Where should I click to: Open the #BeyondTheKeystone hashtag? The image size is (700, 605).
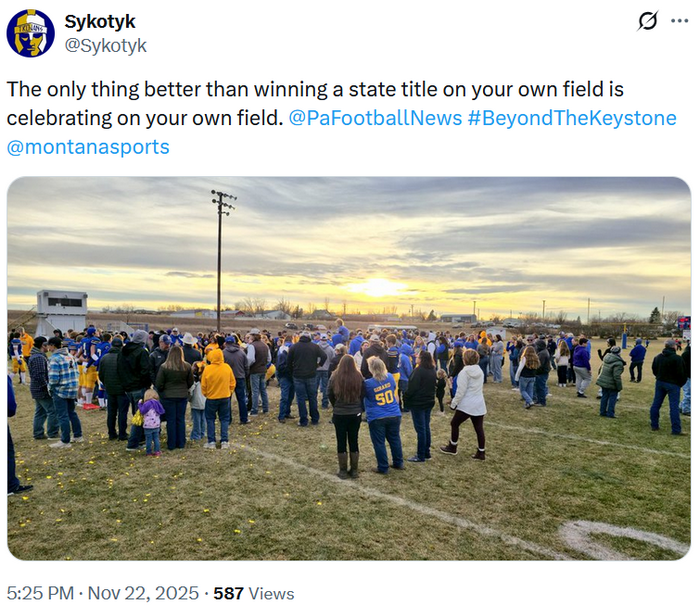[571, 118]
